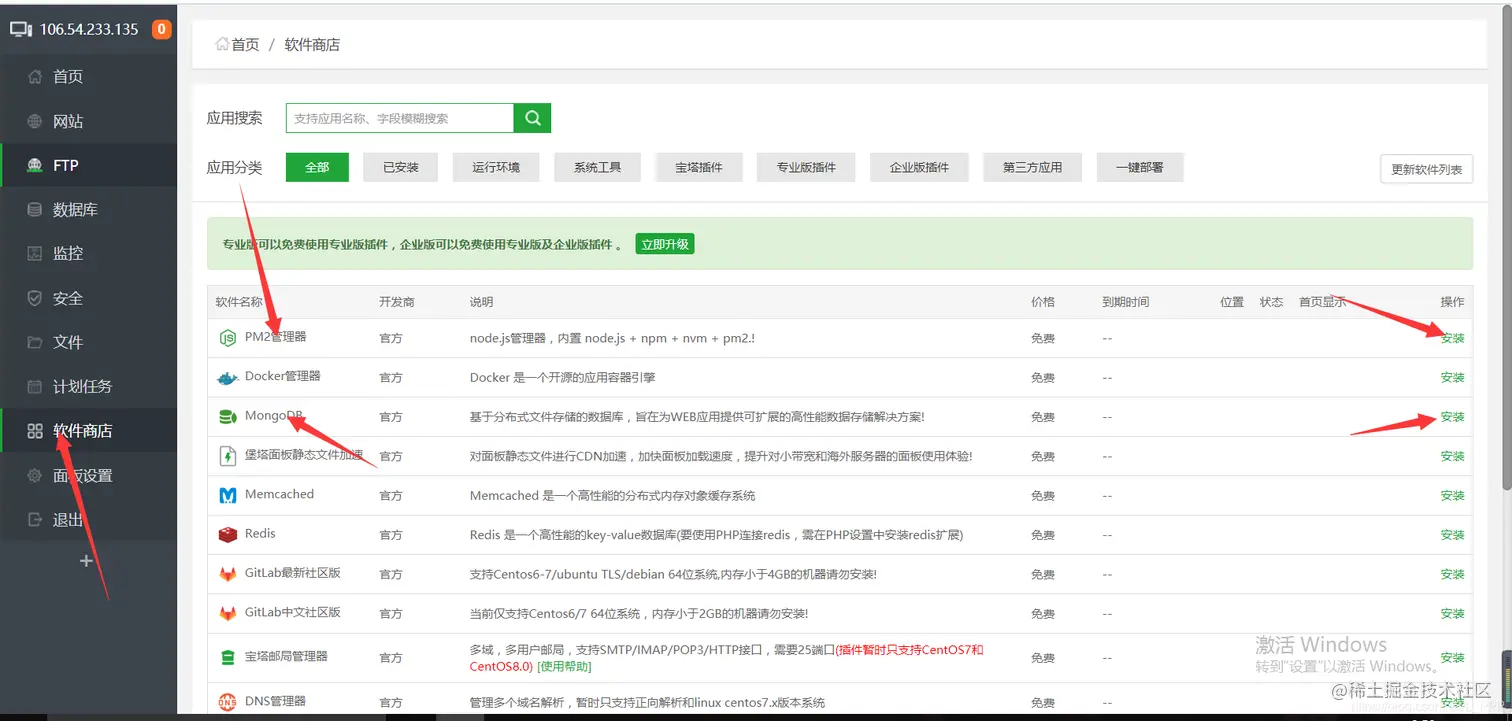Viewport: 1512px width, 721px height.
Task: Select the 全部 category tab
Action: (317, 167)
